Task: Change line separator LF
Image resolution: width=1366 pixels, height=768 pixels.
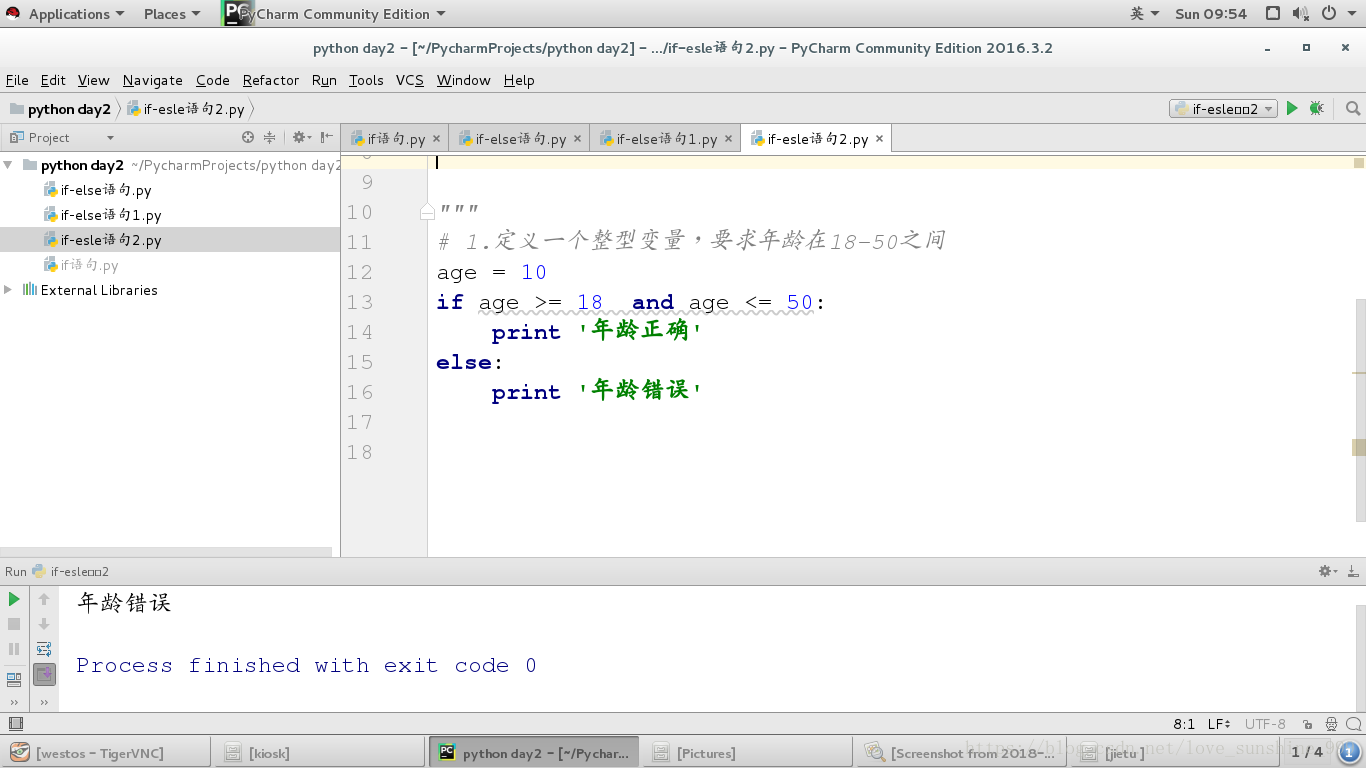Action: pyautogui.click(x=1219, y=724)
